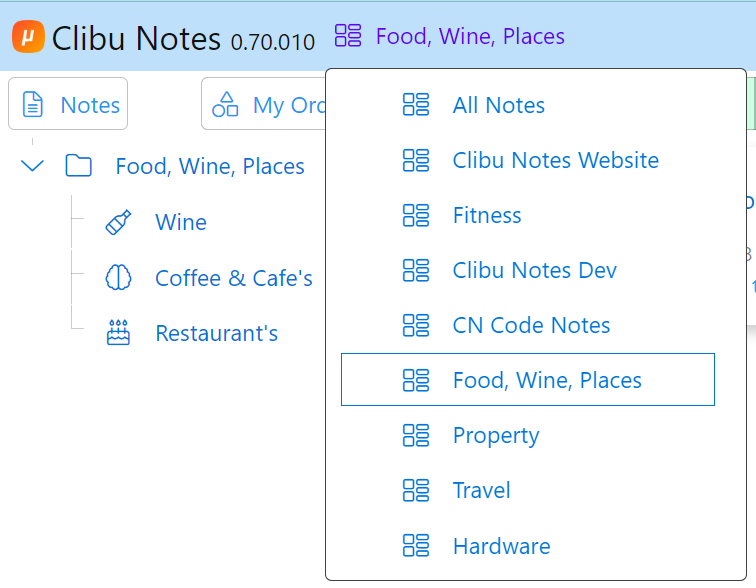Open the Wine note in tree

coord(181,222)
